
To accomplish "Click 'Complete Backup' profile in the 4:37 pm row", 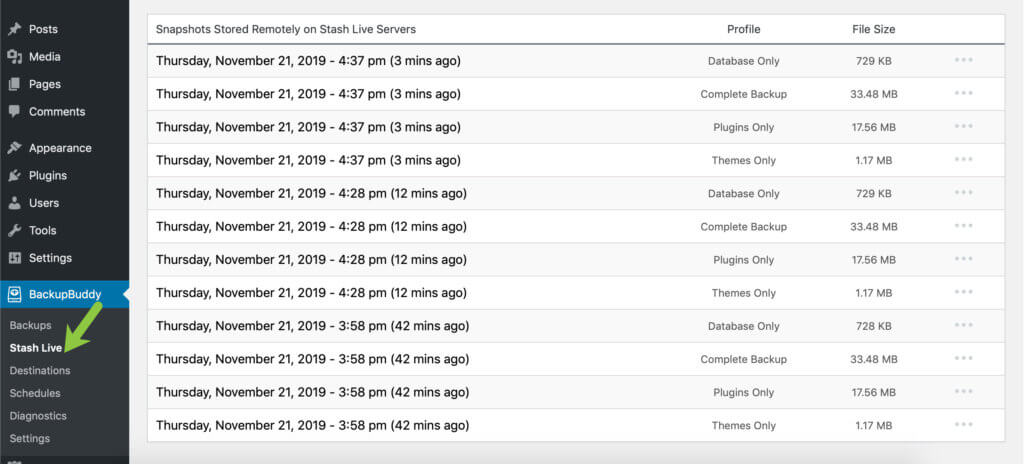I will coord(744,94).
